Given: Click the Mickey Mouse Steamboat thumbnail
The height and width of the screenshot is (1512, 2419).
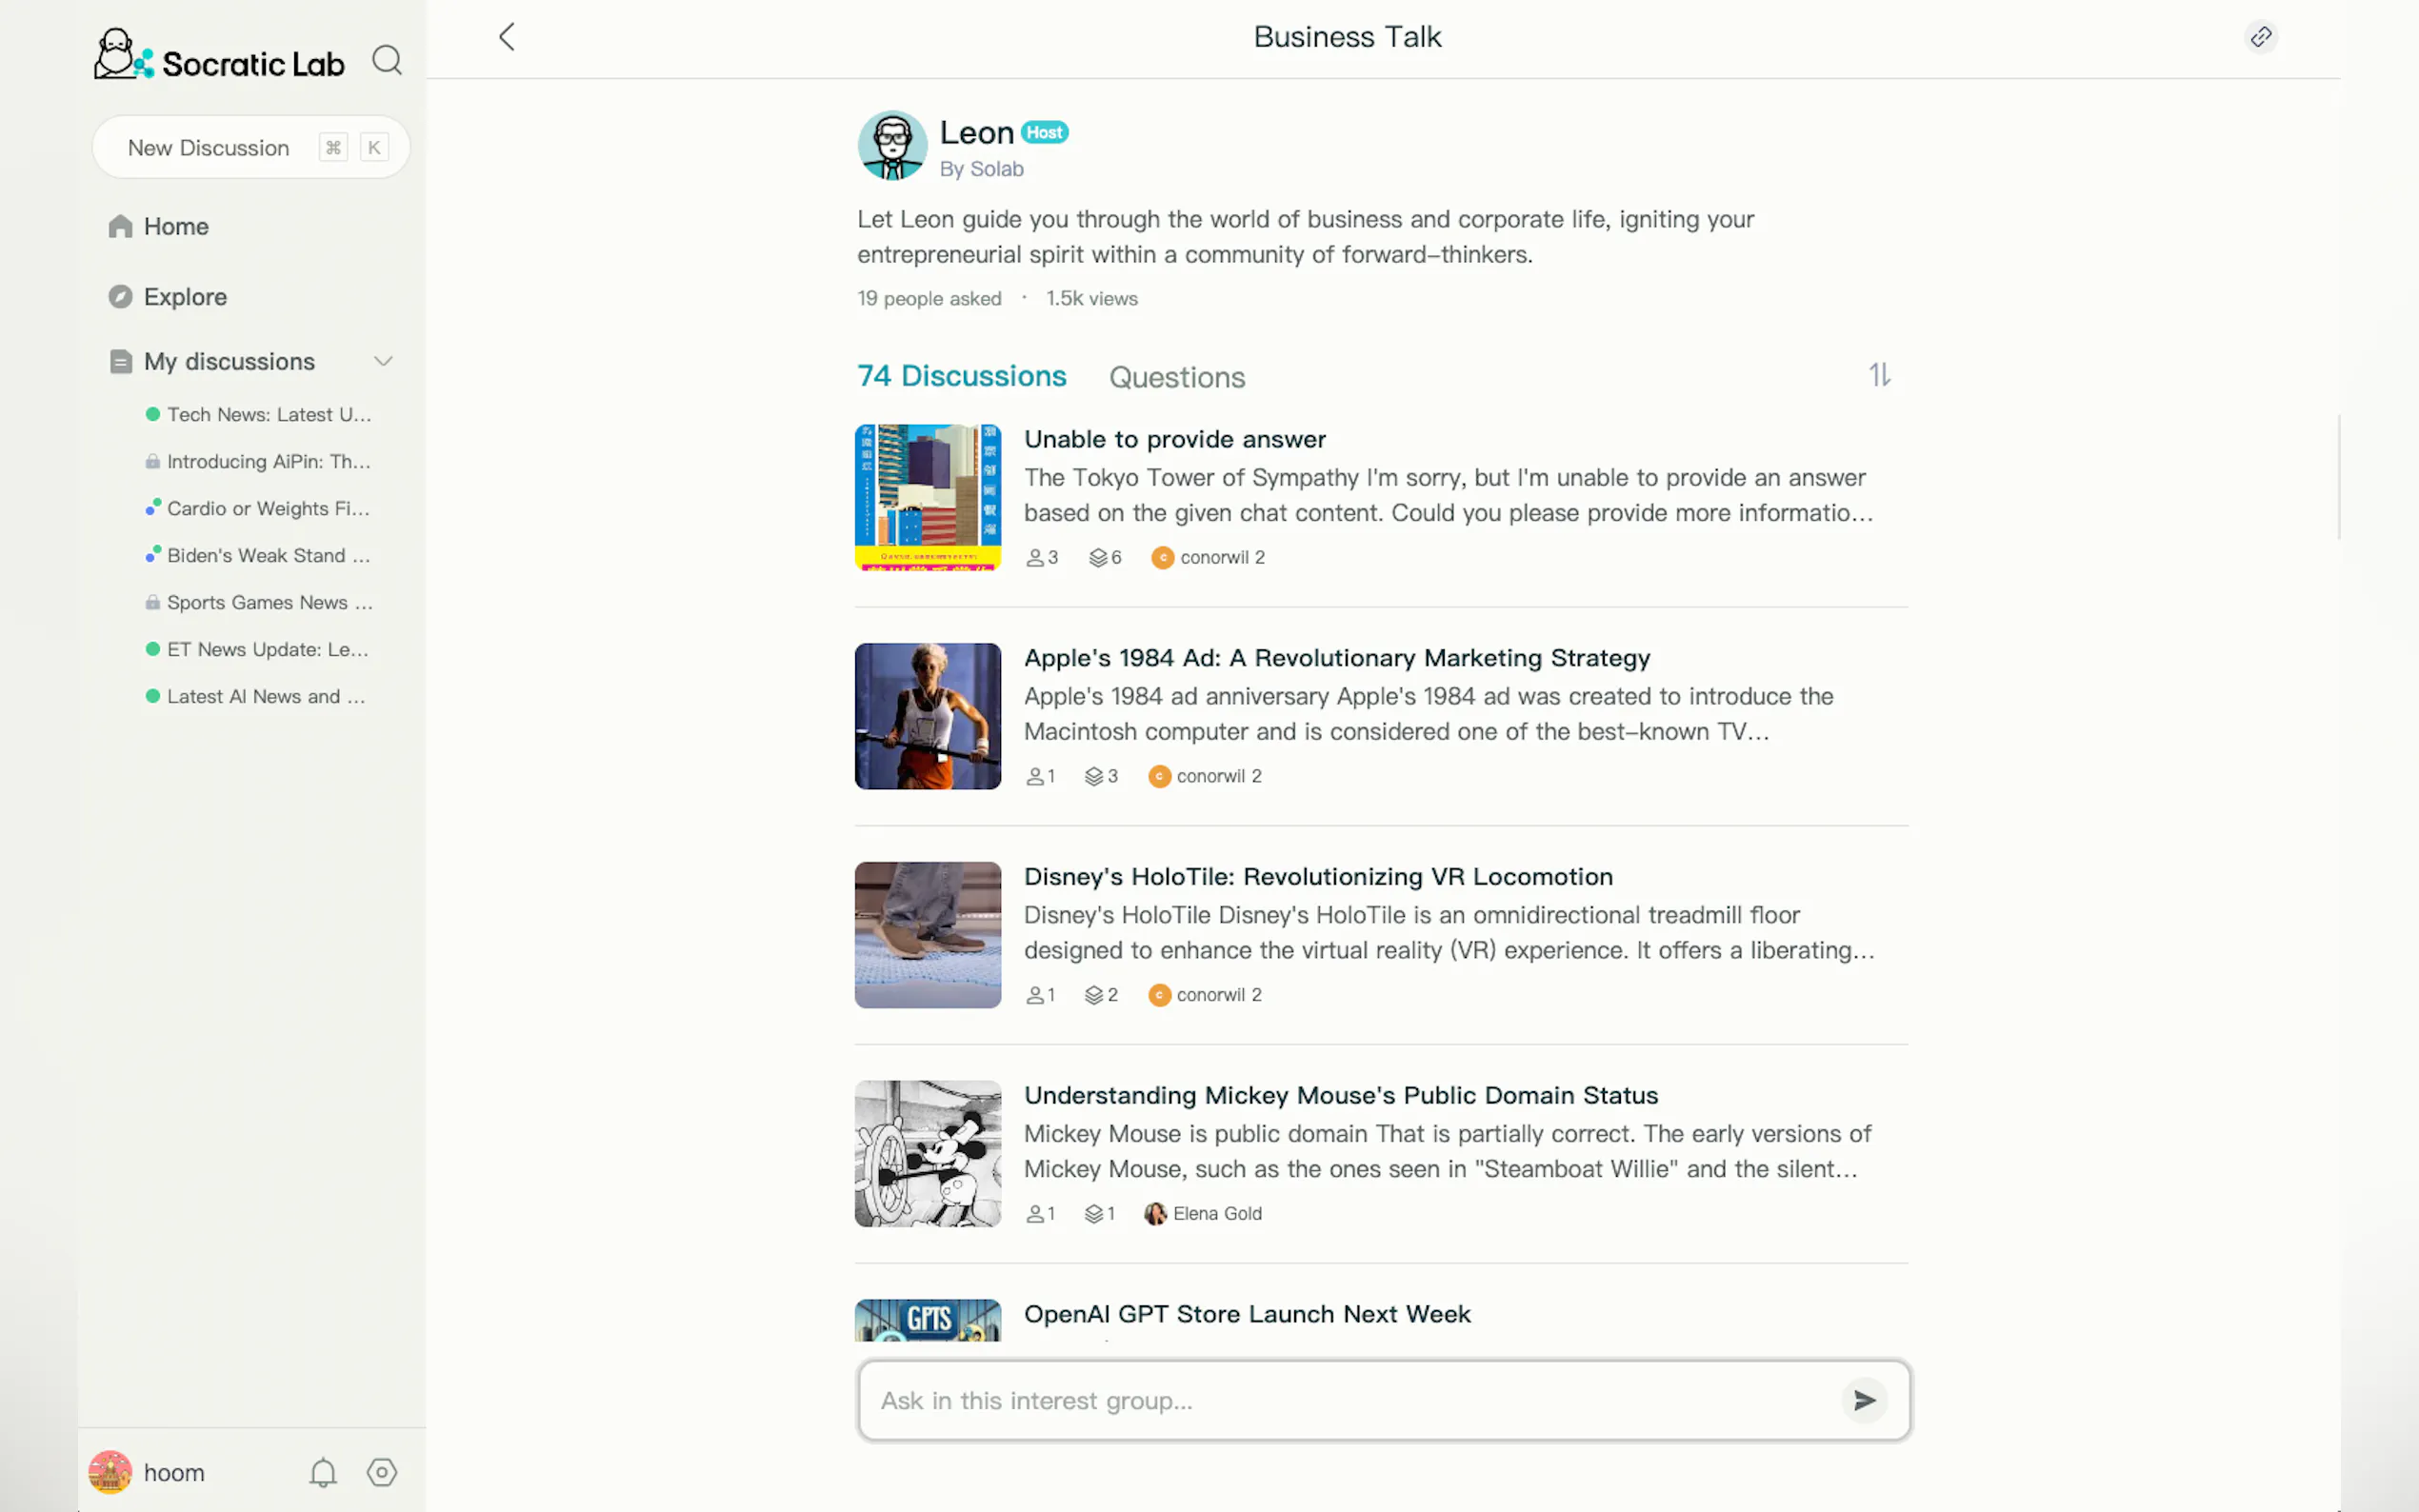Looking at the screenshot, I should click(927, 1153).
